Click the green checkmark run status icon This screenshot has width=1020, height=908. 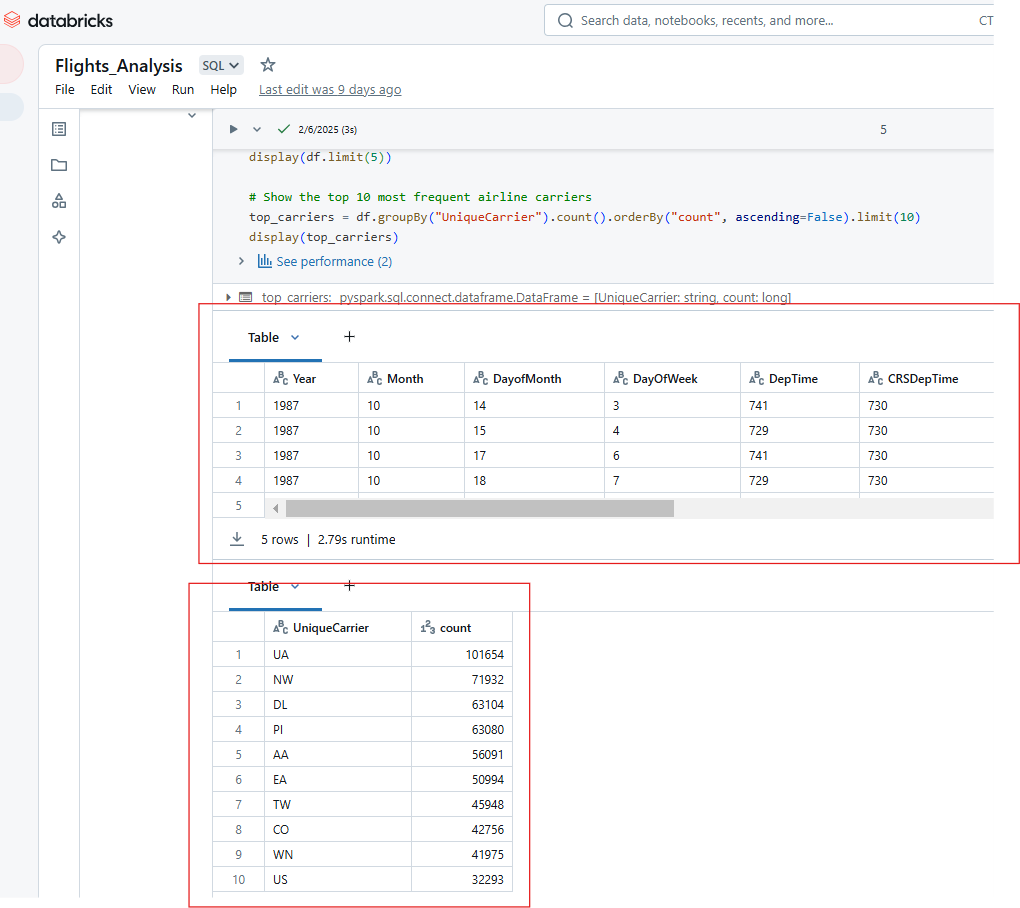pyautogui.click(x=283, y=129)
